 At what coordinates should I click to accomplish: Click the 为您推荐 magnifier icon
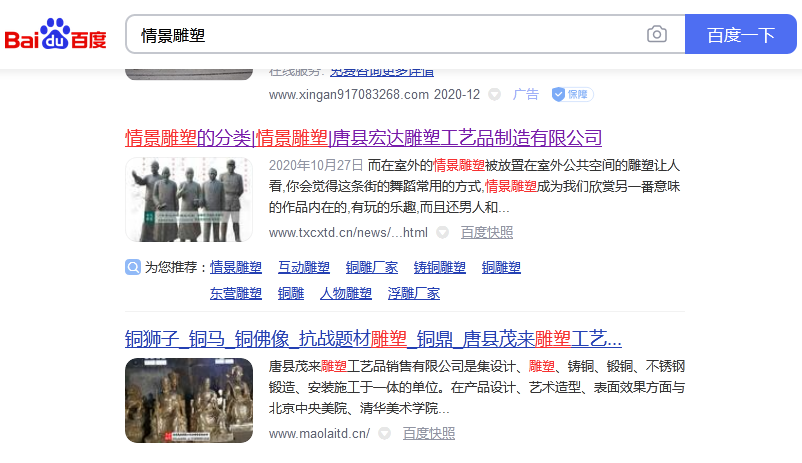133,267
